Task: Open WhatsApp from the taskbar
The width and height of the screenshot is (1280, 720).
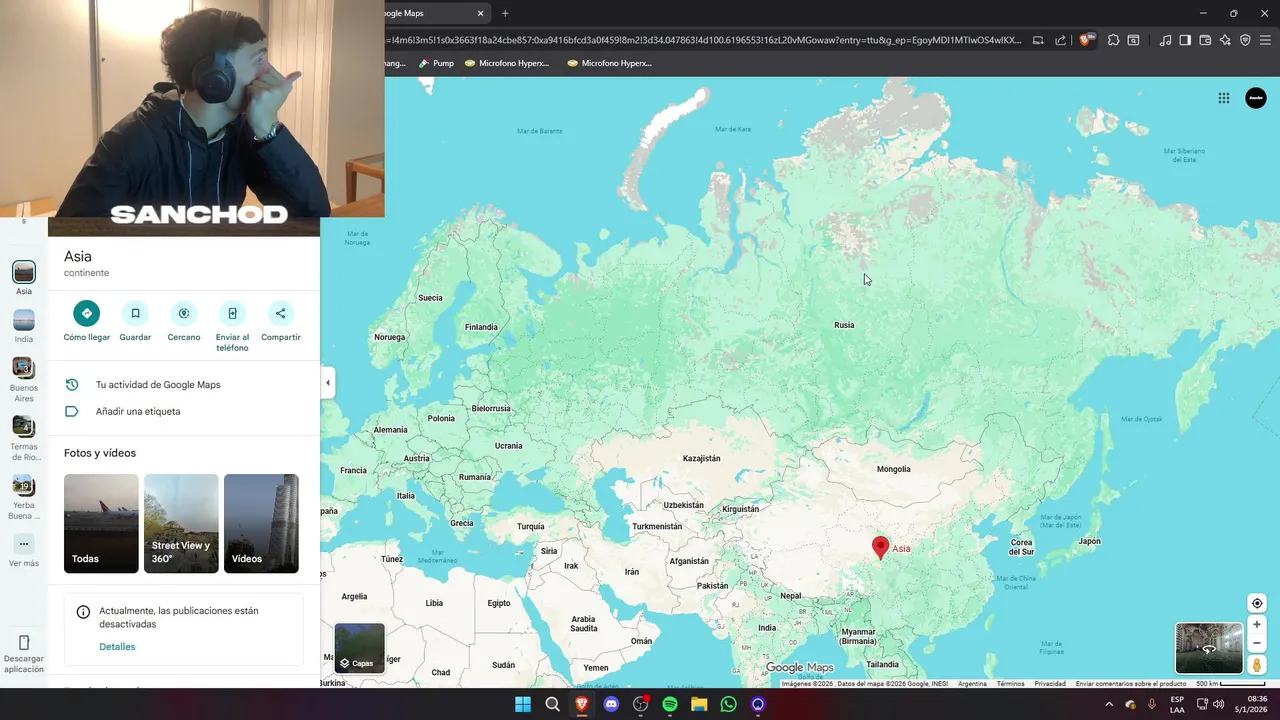Action: (x=729, y=704)
